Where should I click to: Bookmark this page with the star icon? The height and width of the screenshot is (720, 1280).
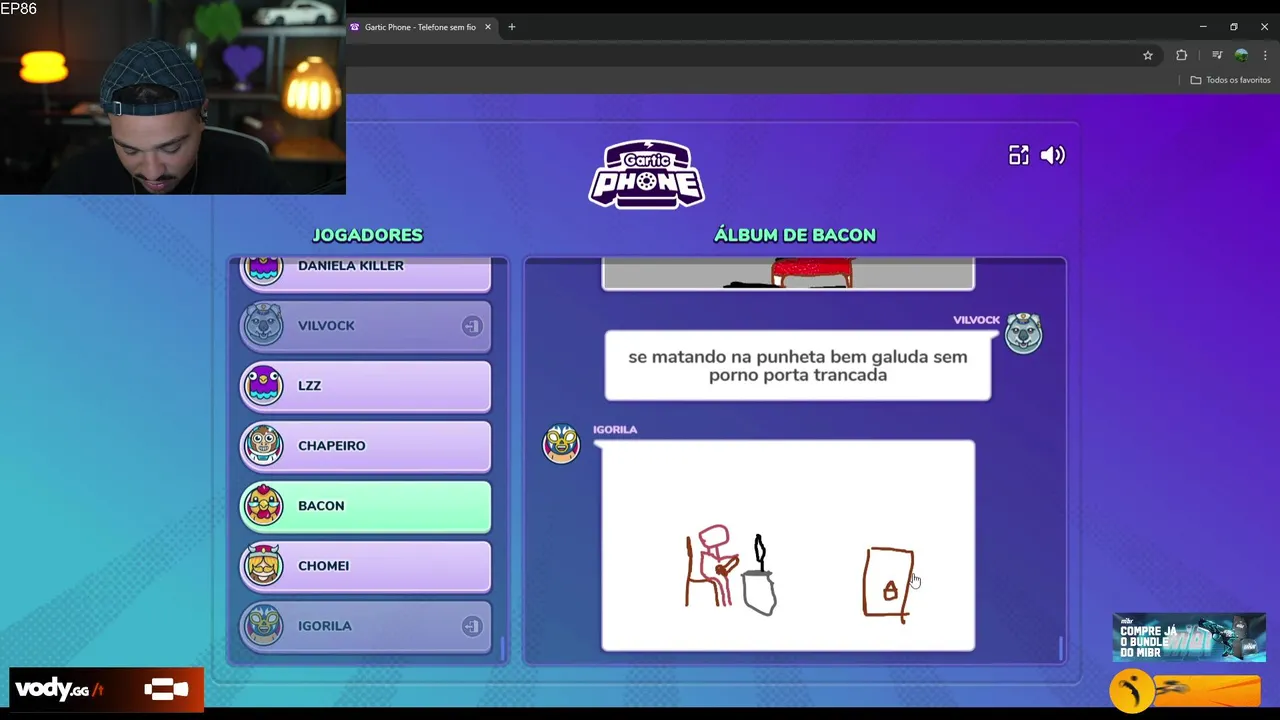coord(1148,55)
